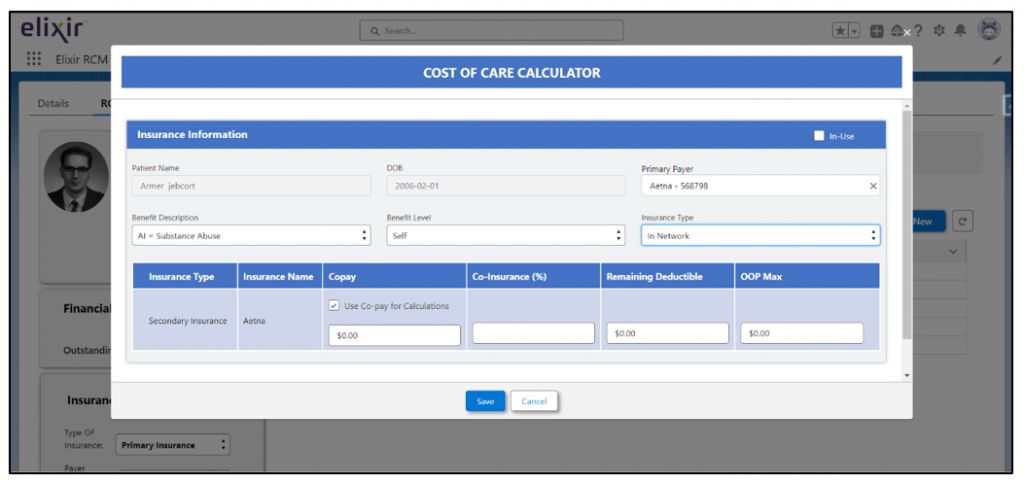
Task: Enable the In-Use checkbox
Action: (x=818, y=135)
